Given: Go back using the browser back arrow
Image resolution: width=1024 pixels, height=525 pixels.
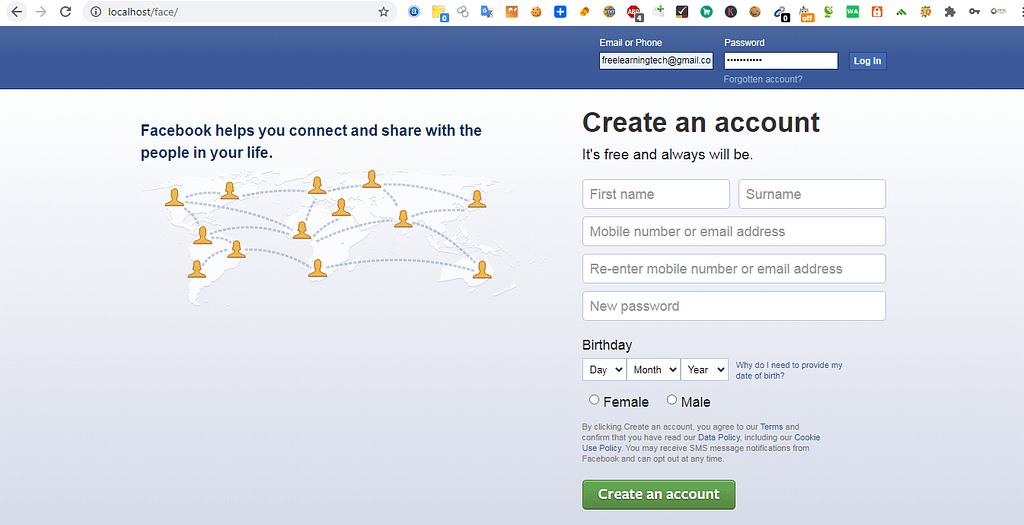Looking at the screenshot, I should [x=17, y=12].
